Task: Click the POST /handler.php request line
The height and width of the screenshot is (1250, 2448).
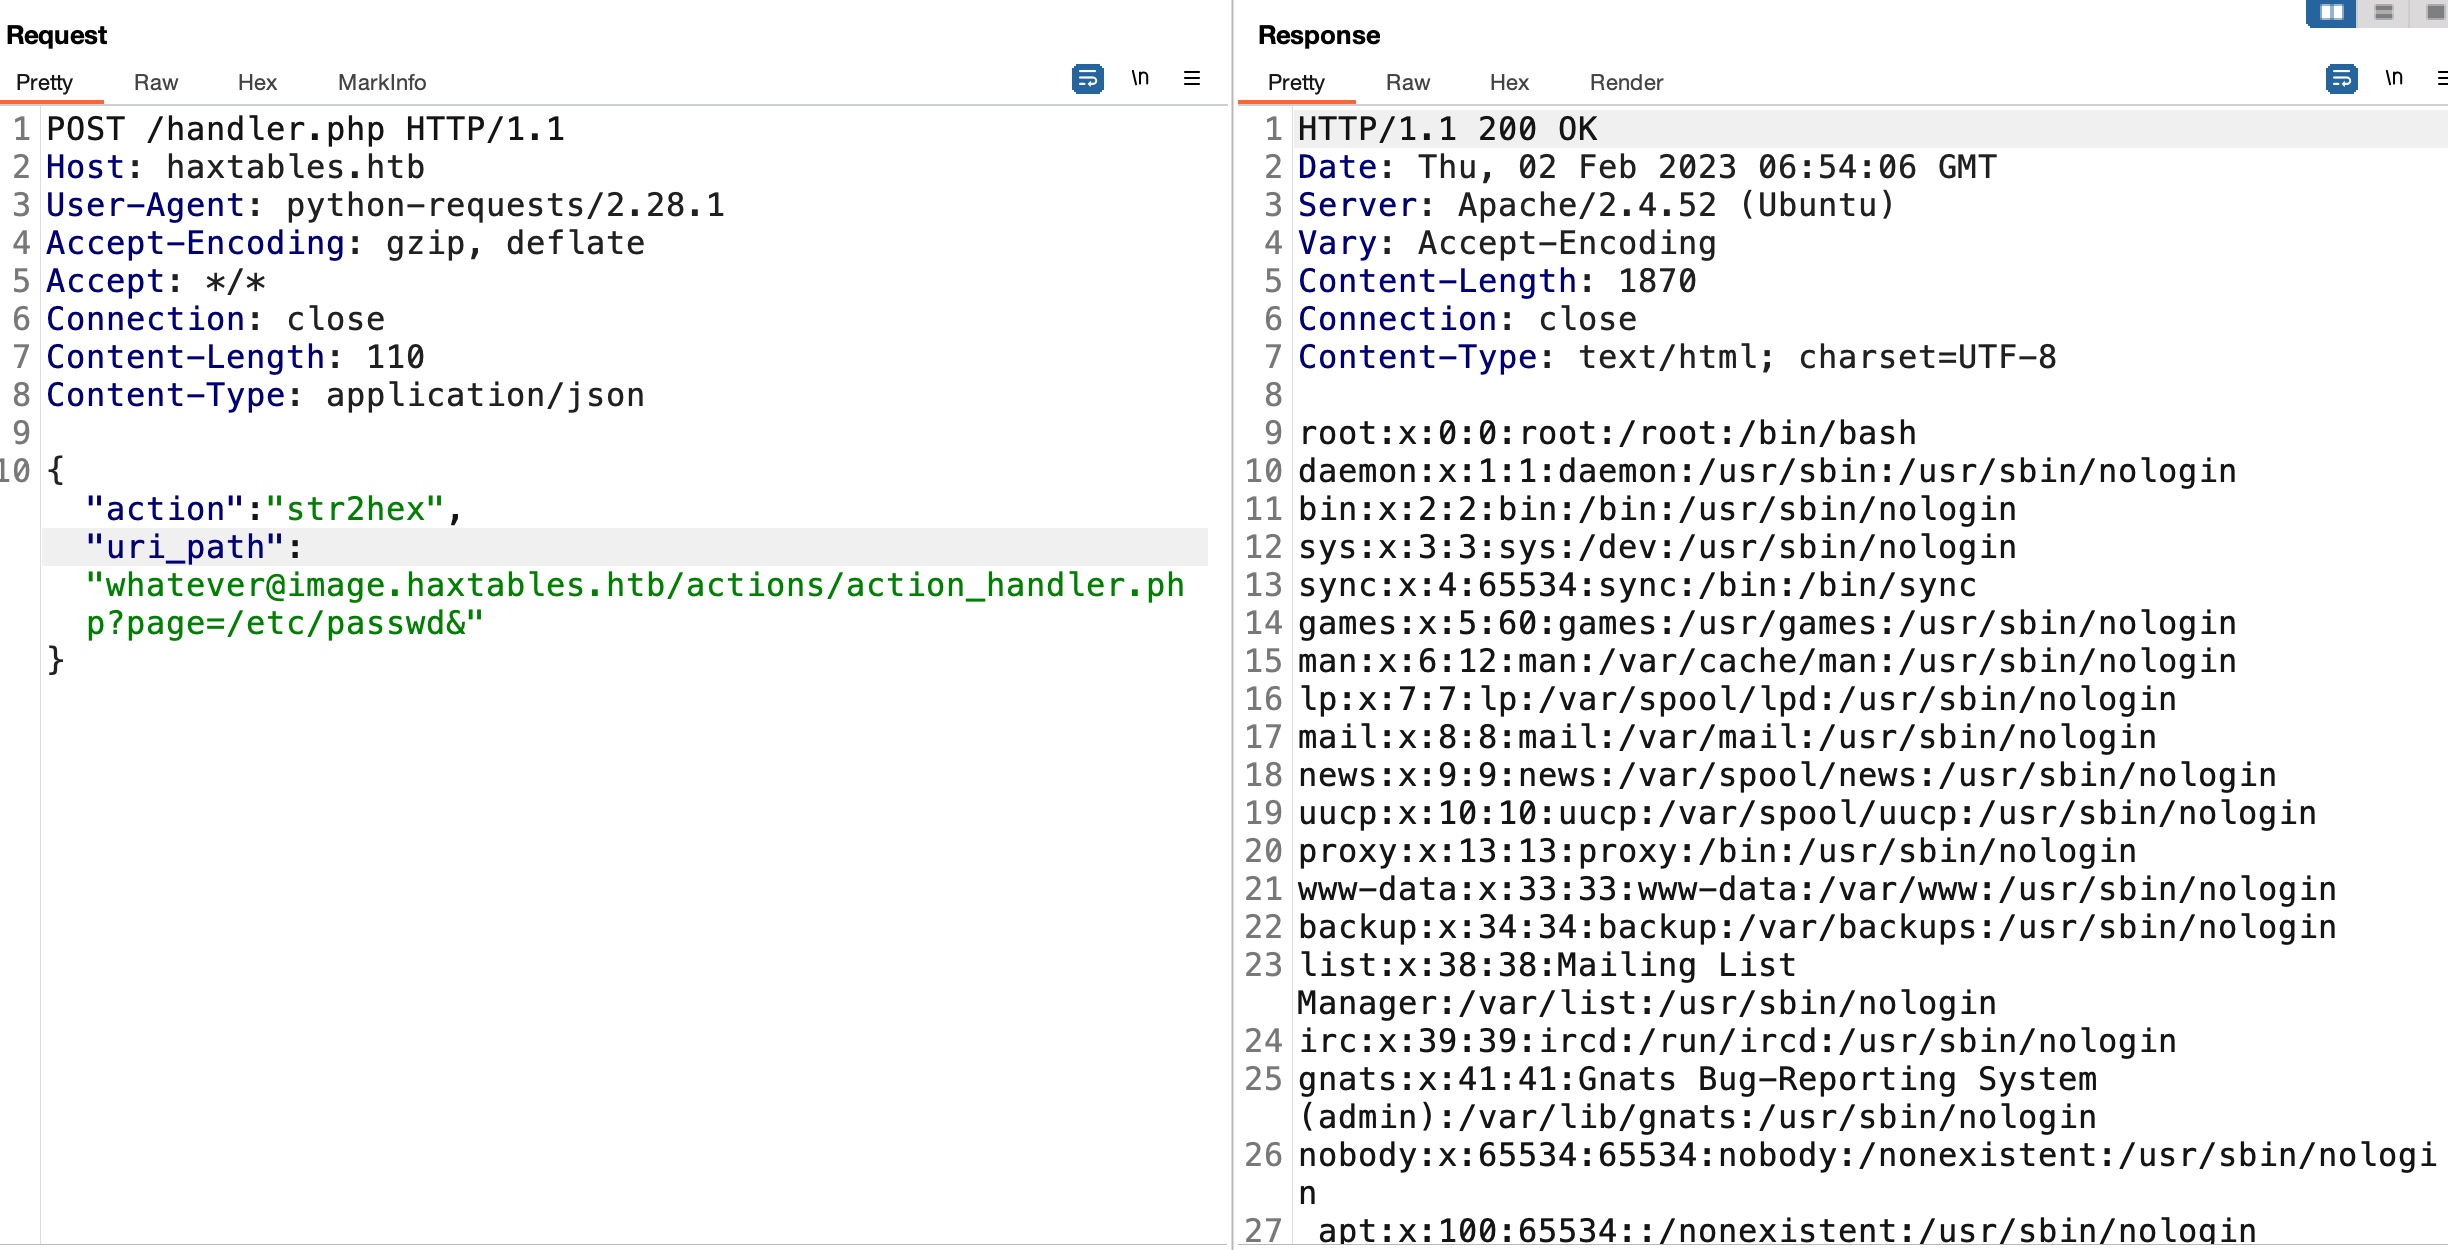Action: point(305,129)
